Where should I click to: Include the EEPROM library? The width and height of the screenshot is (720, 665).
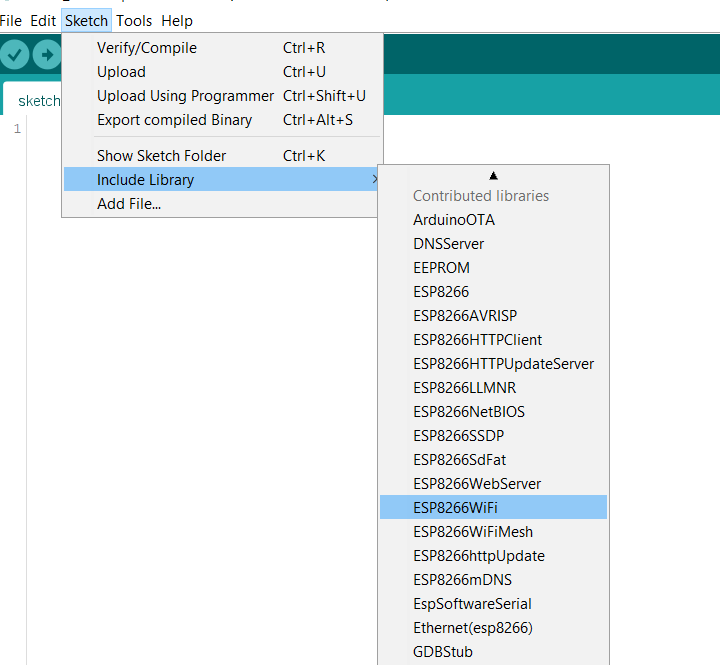click(x=494, y=267)
